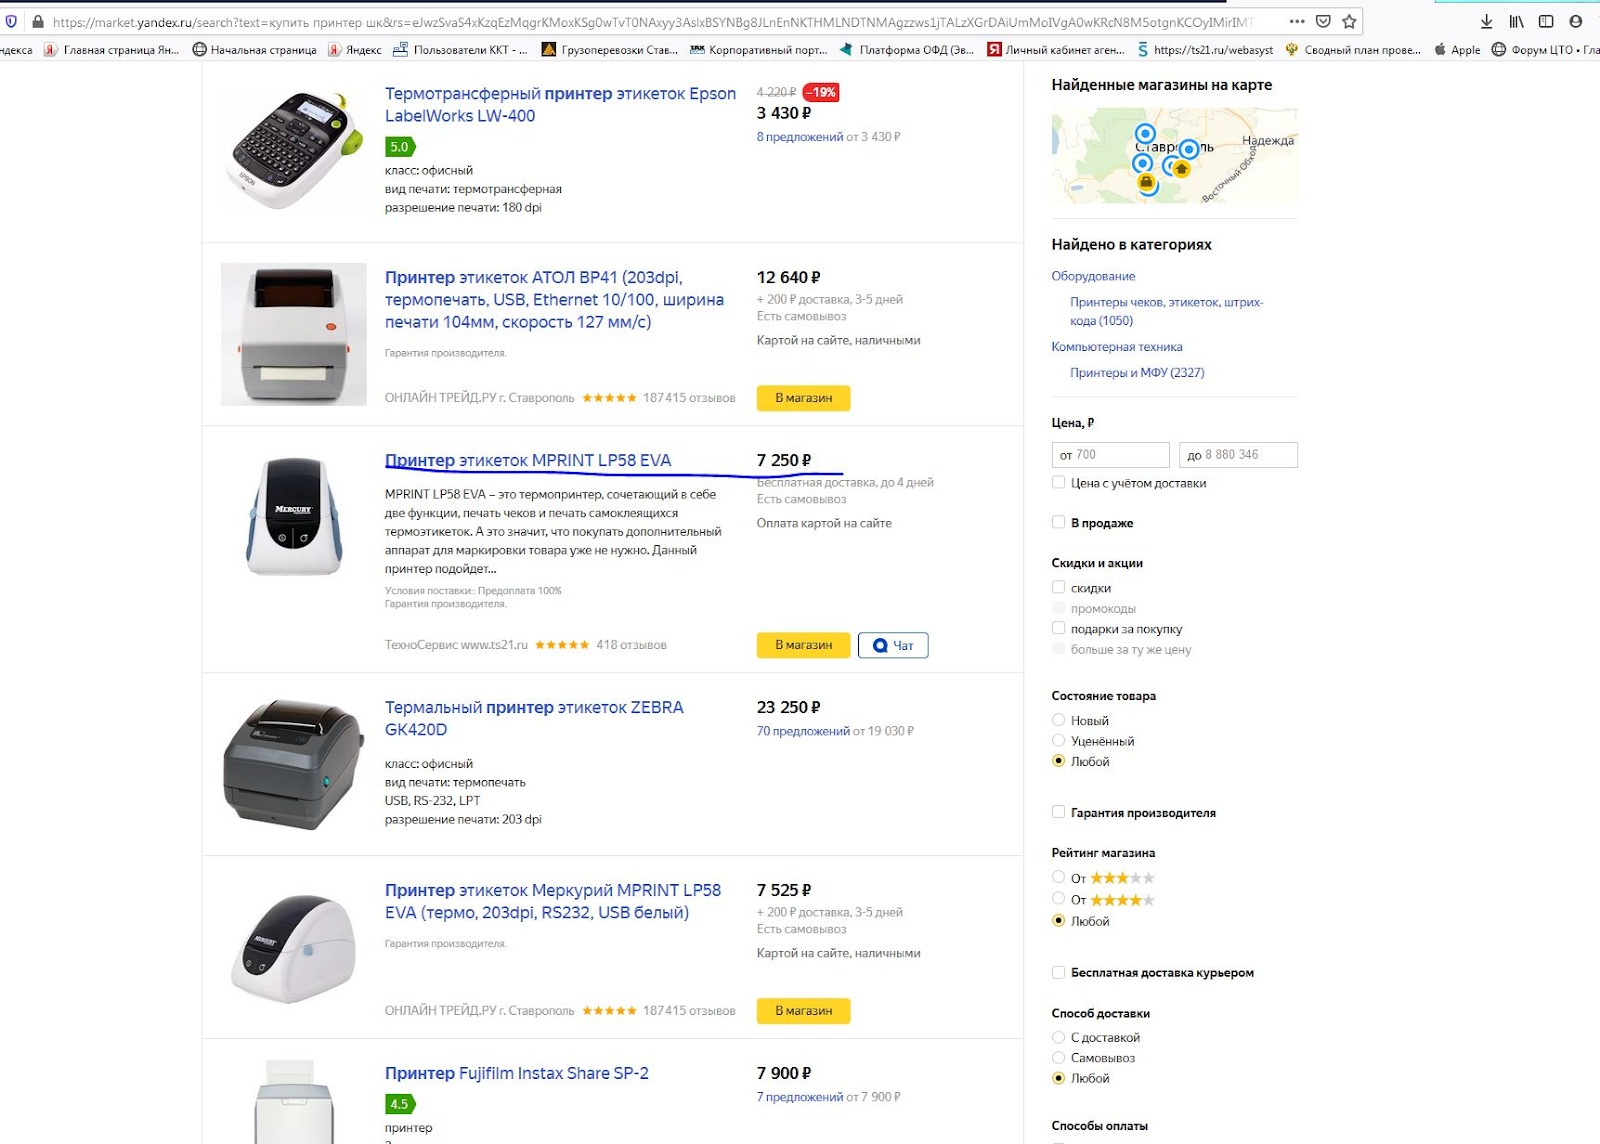Select 'Новый' product condition radio
This screenshot has height=1144, width=1600.
point(1058,720)
